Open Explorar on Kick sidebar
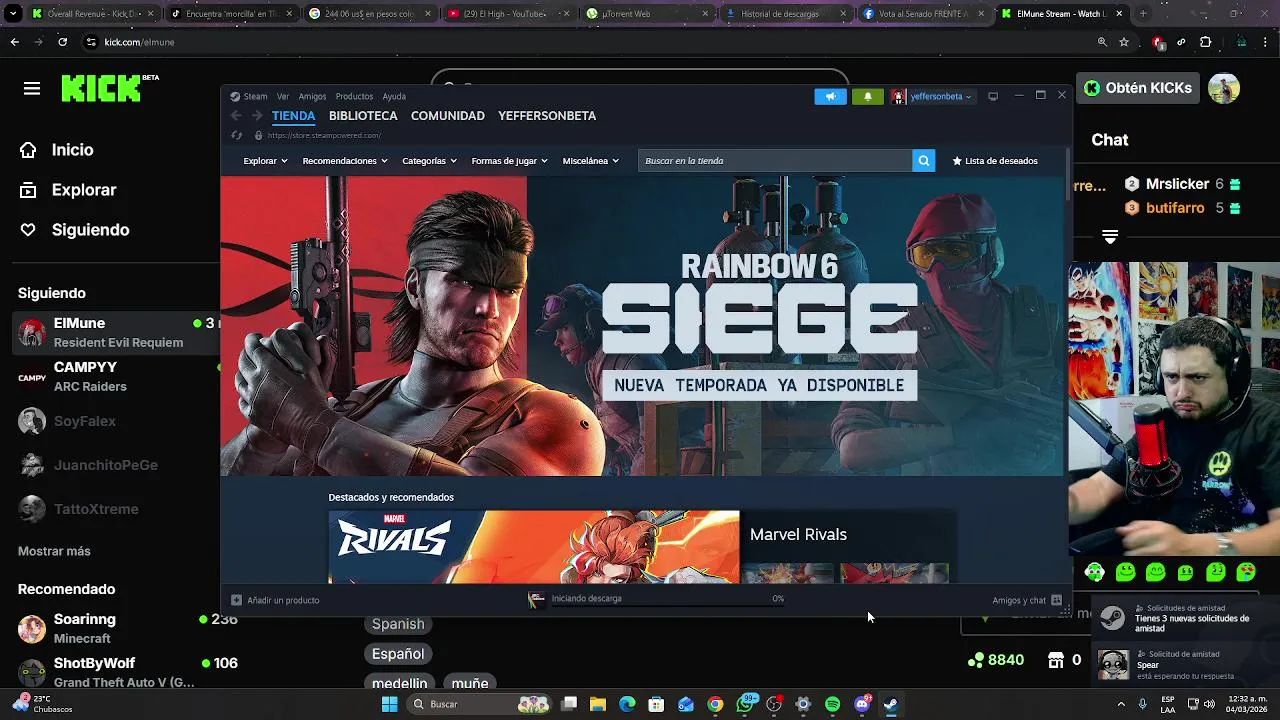 (67, 190)
